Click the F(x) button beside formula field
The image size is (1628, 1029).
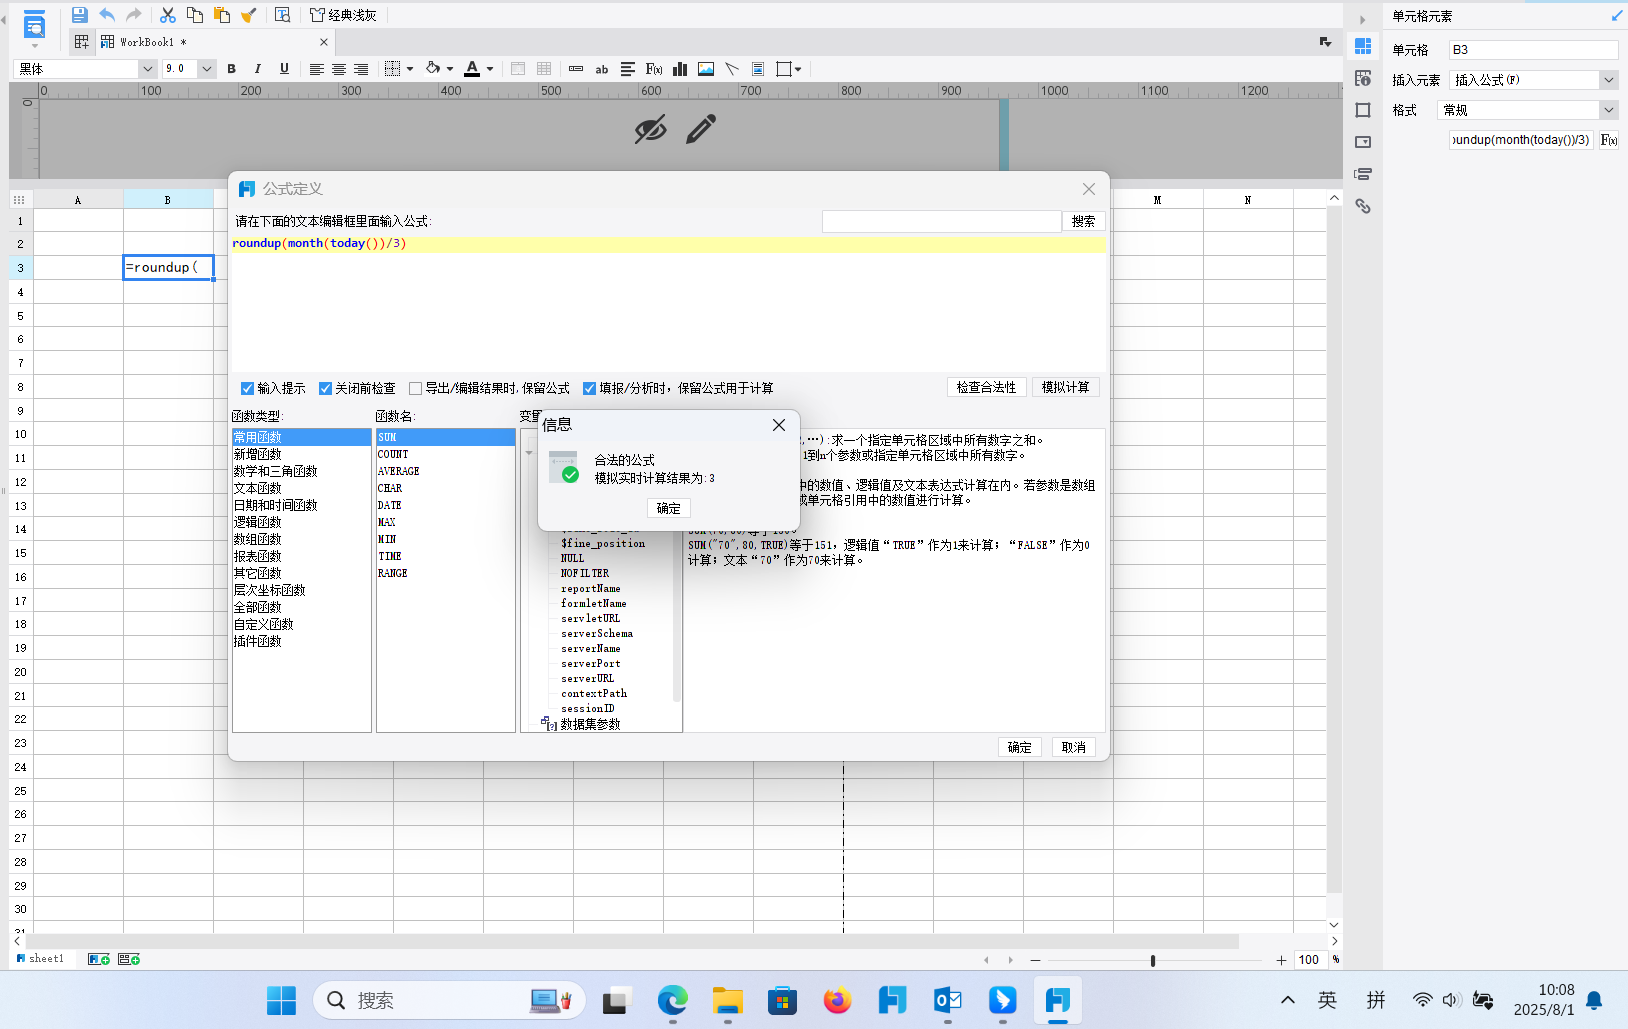1609,140
